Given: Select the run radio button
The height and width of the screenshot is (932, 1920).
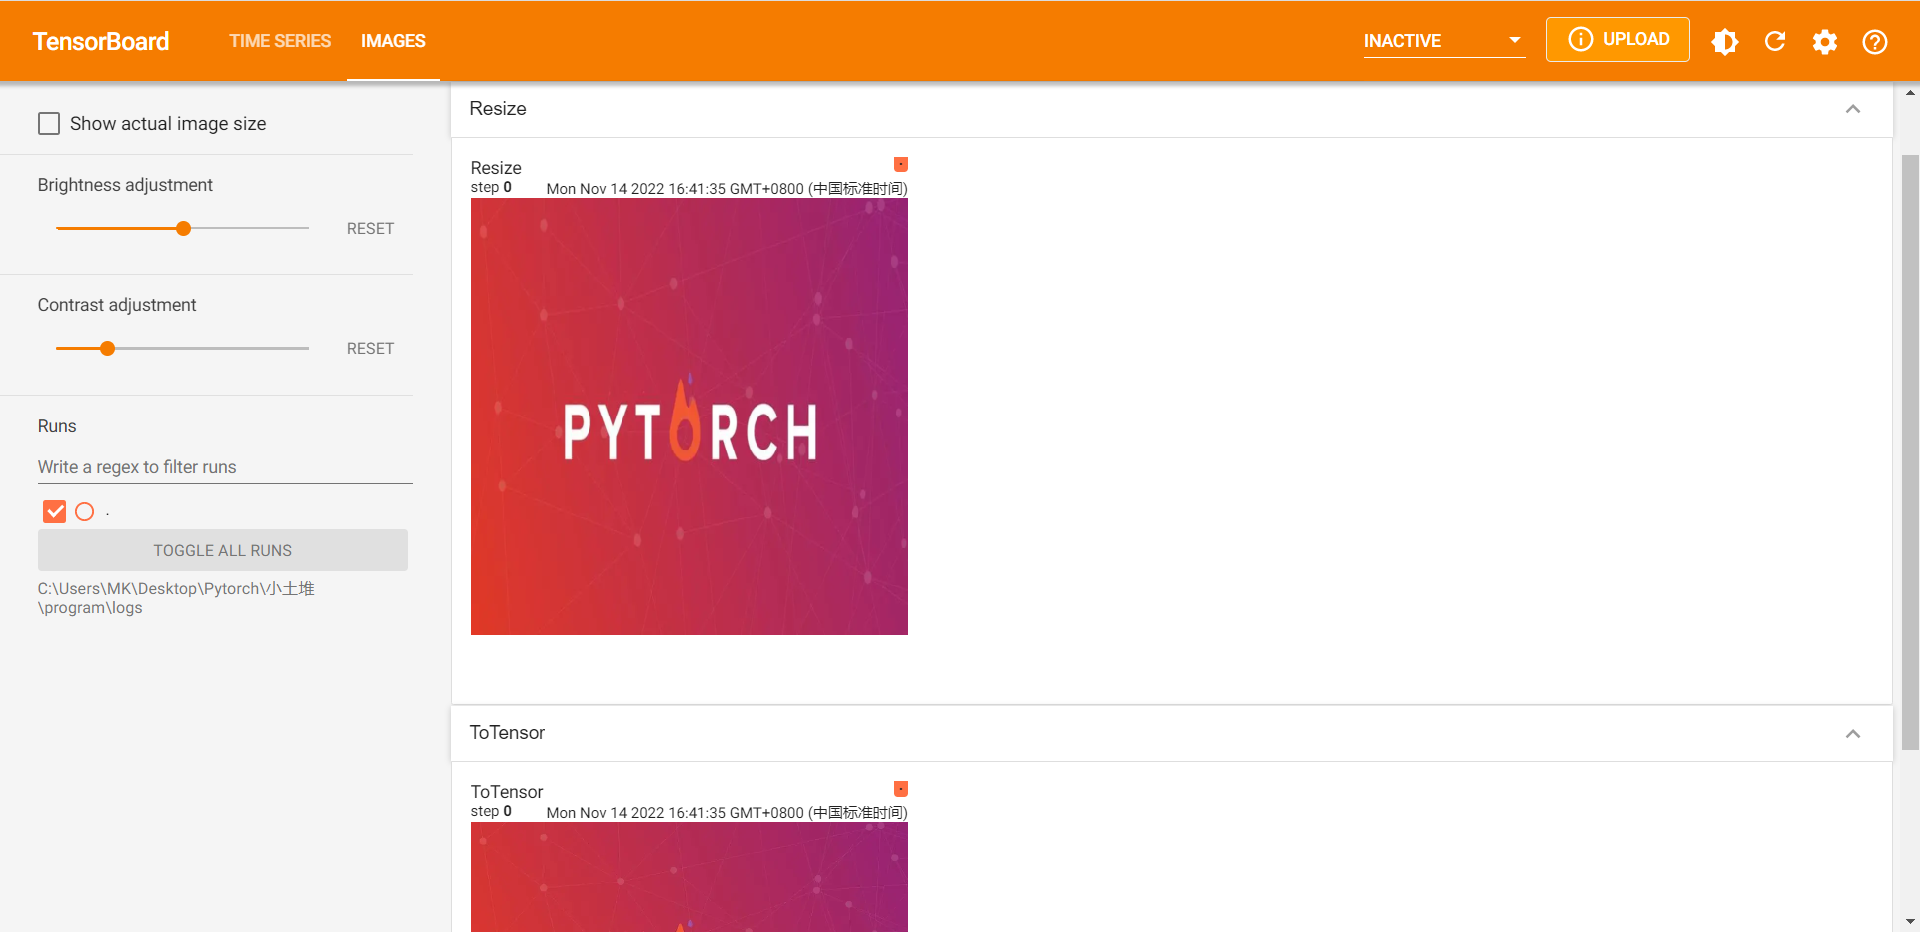Looking at the screenshot, I should click(x=85, y=512).
